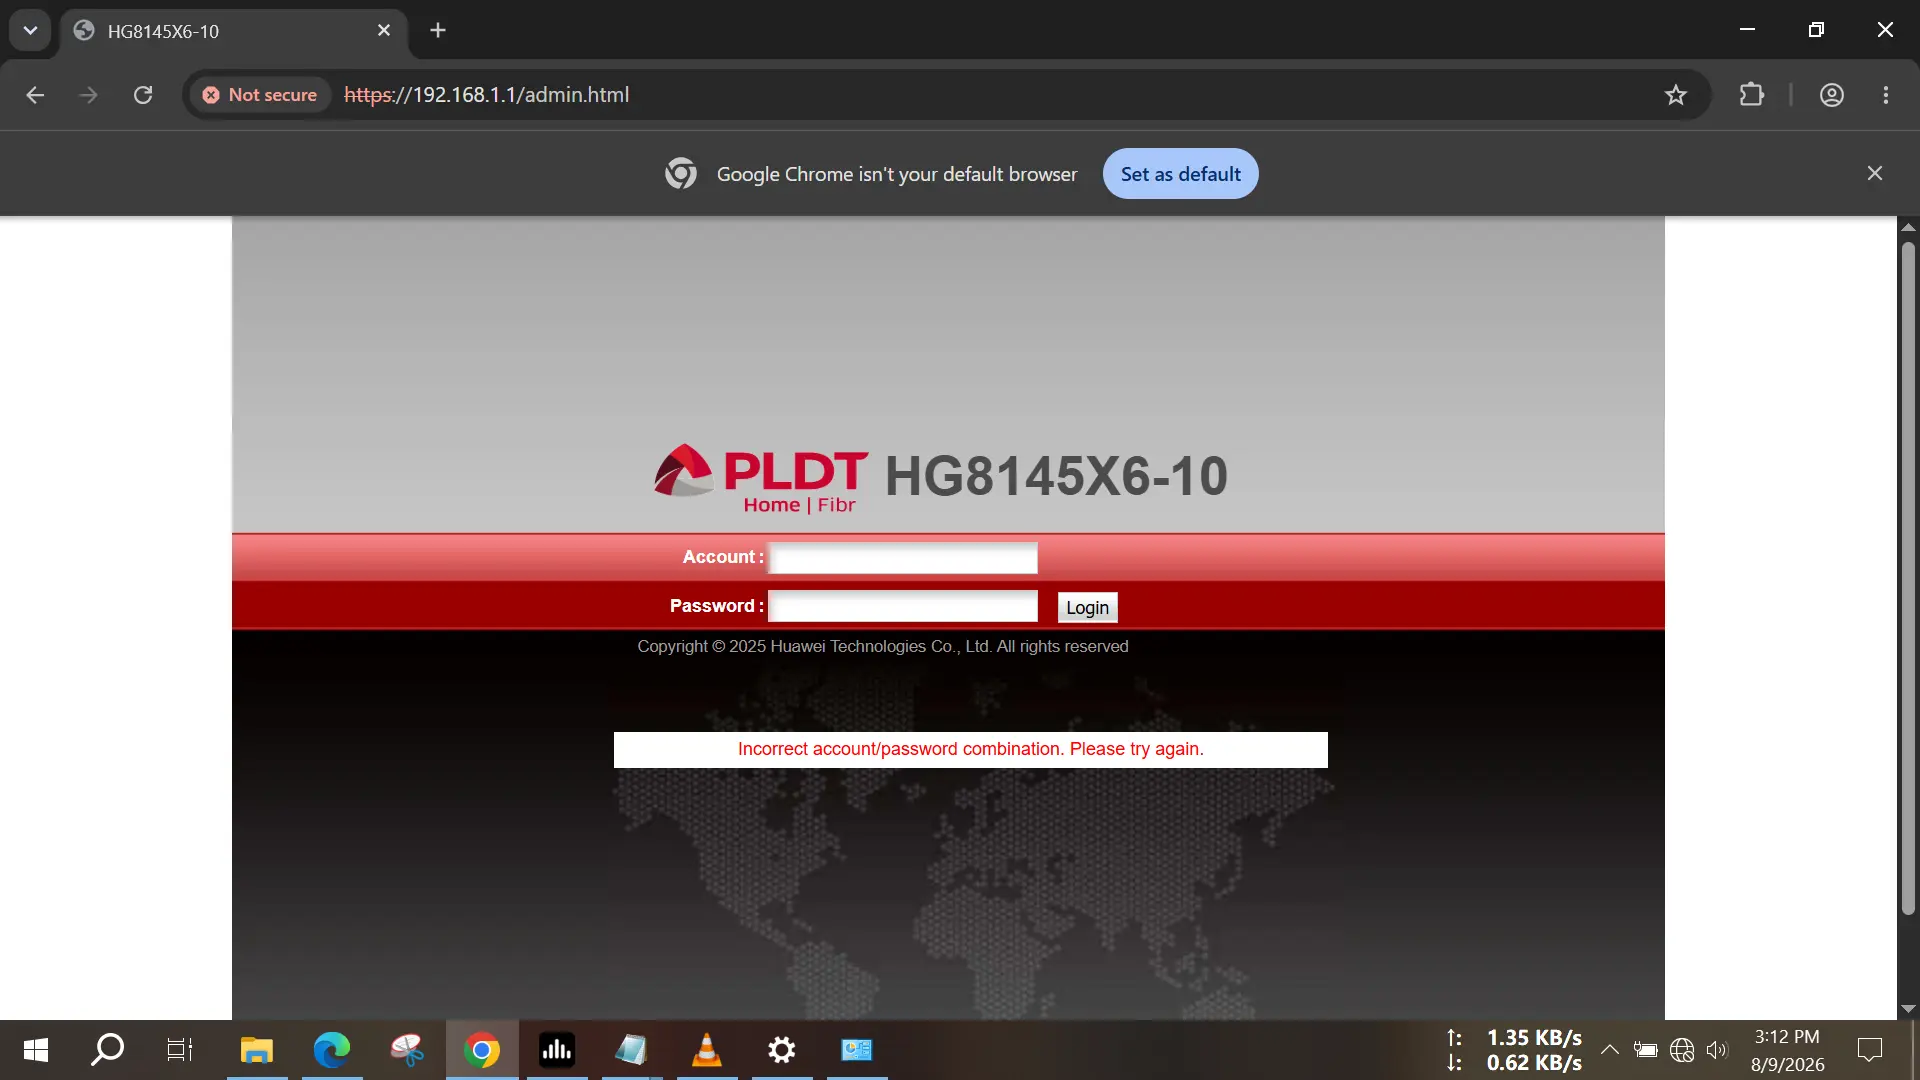Expand the tab search dropdown
The height and width of the screenshot is (1080, 1920).
tap(30, 31)
